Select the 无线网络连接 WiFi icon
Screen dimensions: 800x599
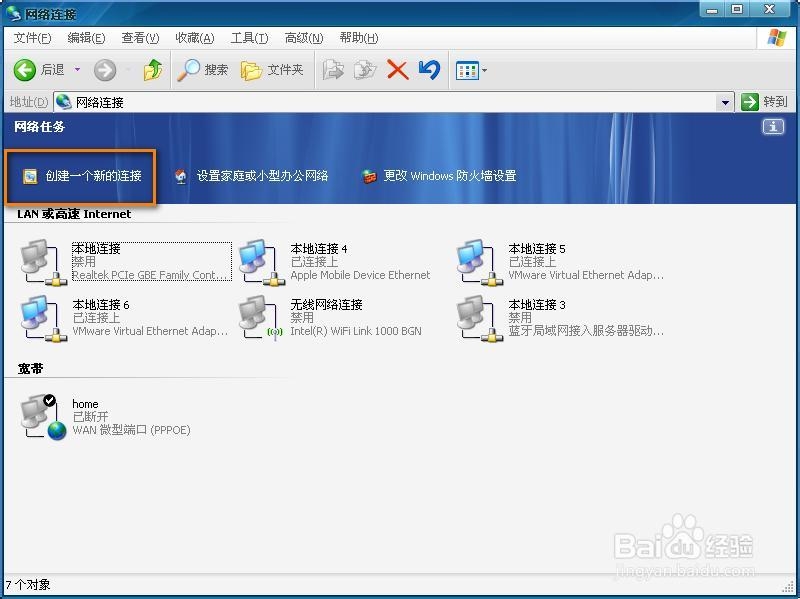point(262,318)
